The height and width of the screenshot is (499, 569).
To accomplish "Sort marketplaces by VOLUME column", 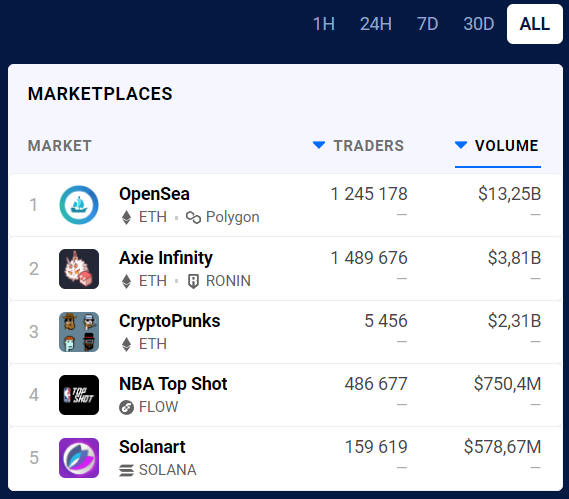I will (498, 146).
